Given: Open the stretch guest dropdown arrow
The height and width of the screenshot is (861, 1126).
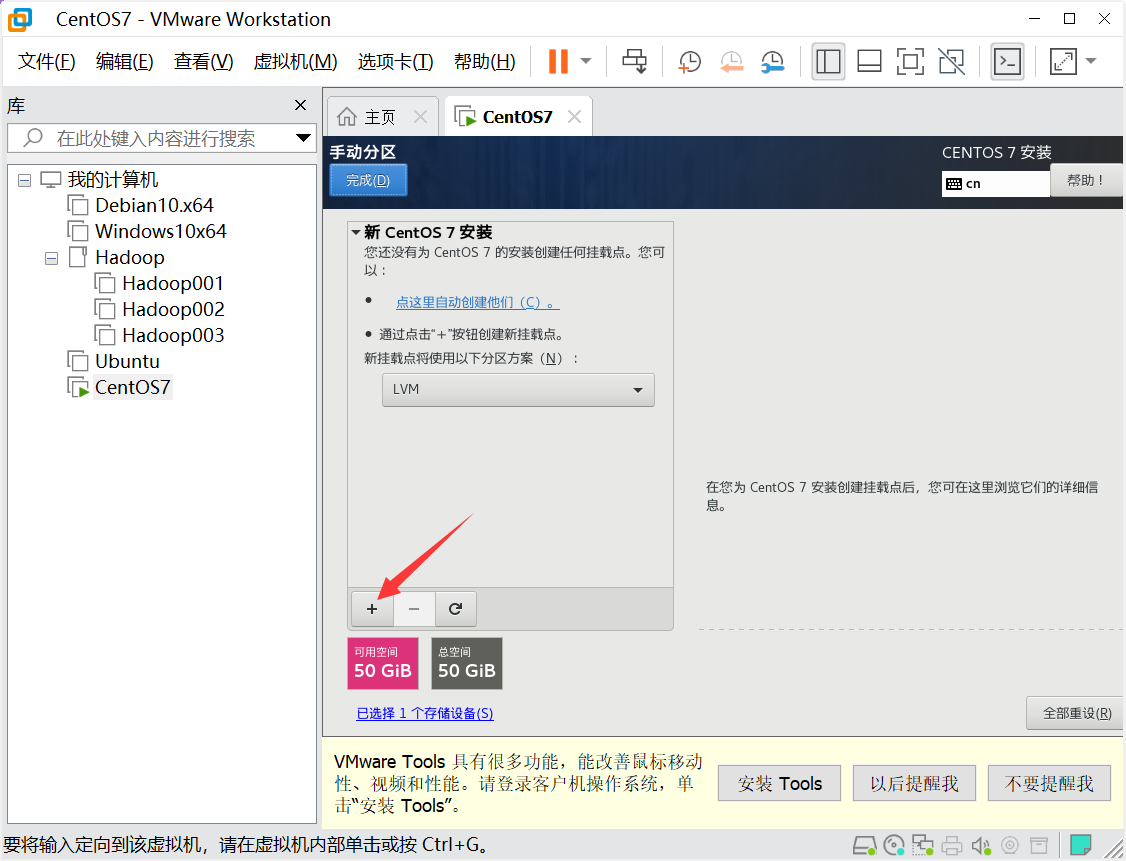Looking at the screenshot, I should tap(1091, 61).
